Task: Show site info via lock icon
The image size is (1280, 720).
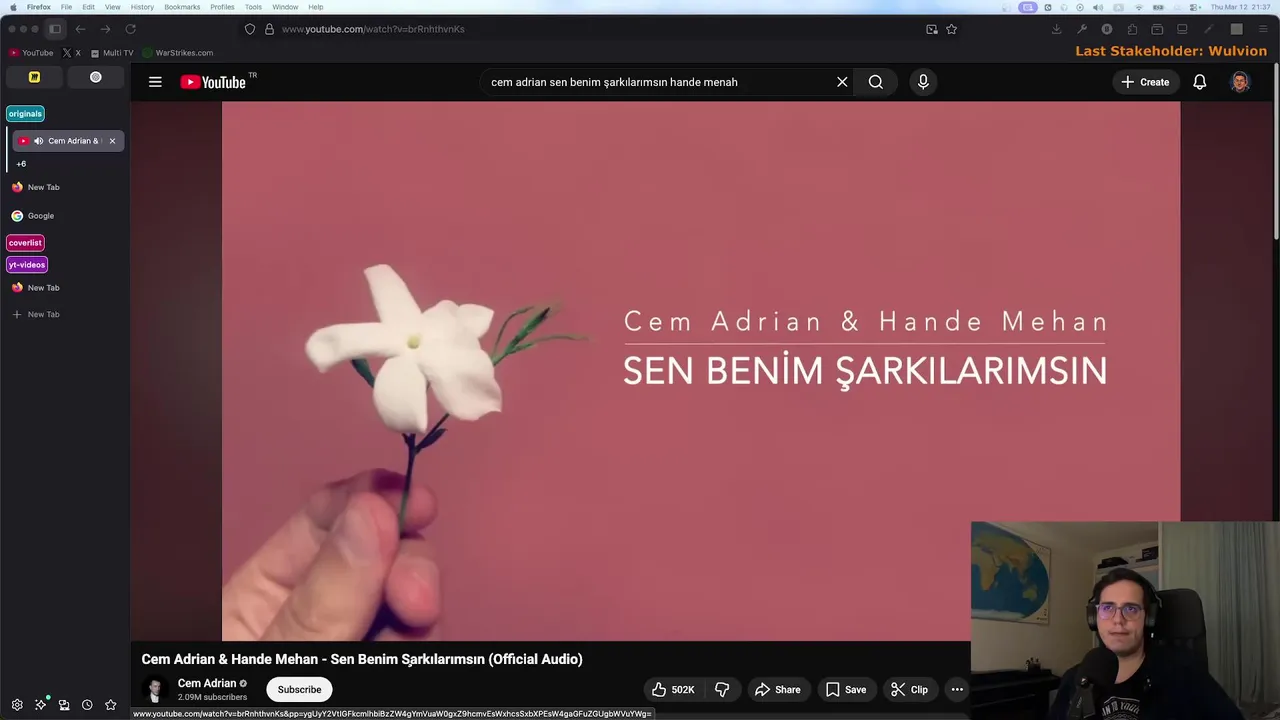Action: (x=269, y=29)
